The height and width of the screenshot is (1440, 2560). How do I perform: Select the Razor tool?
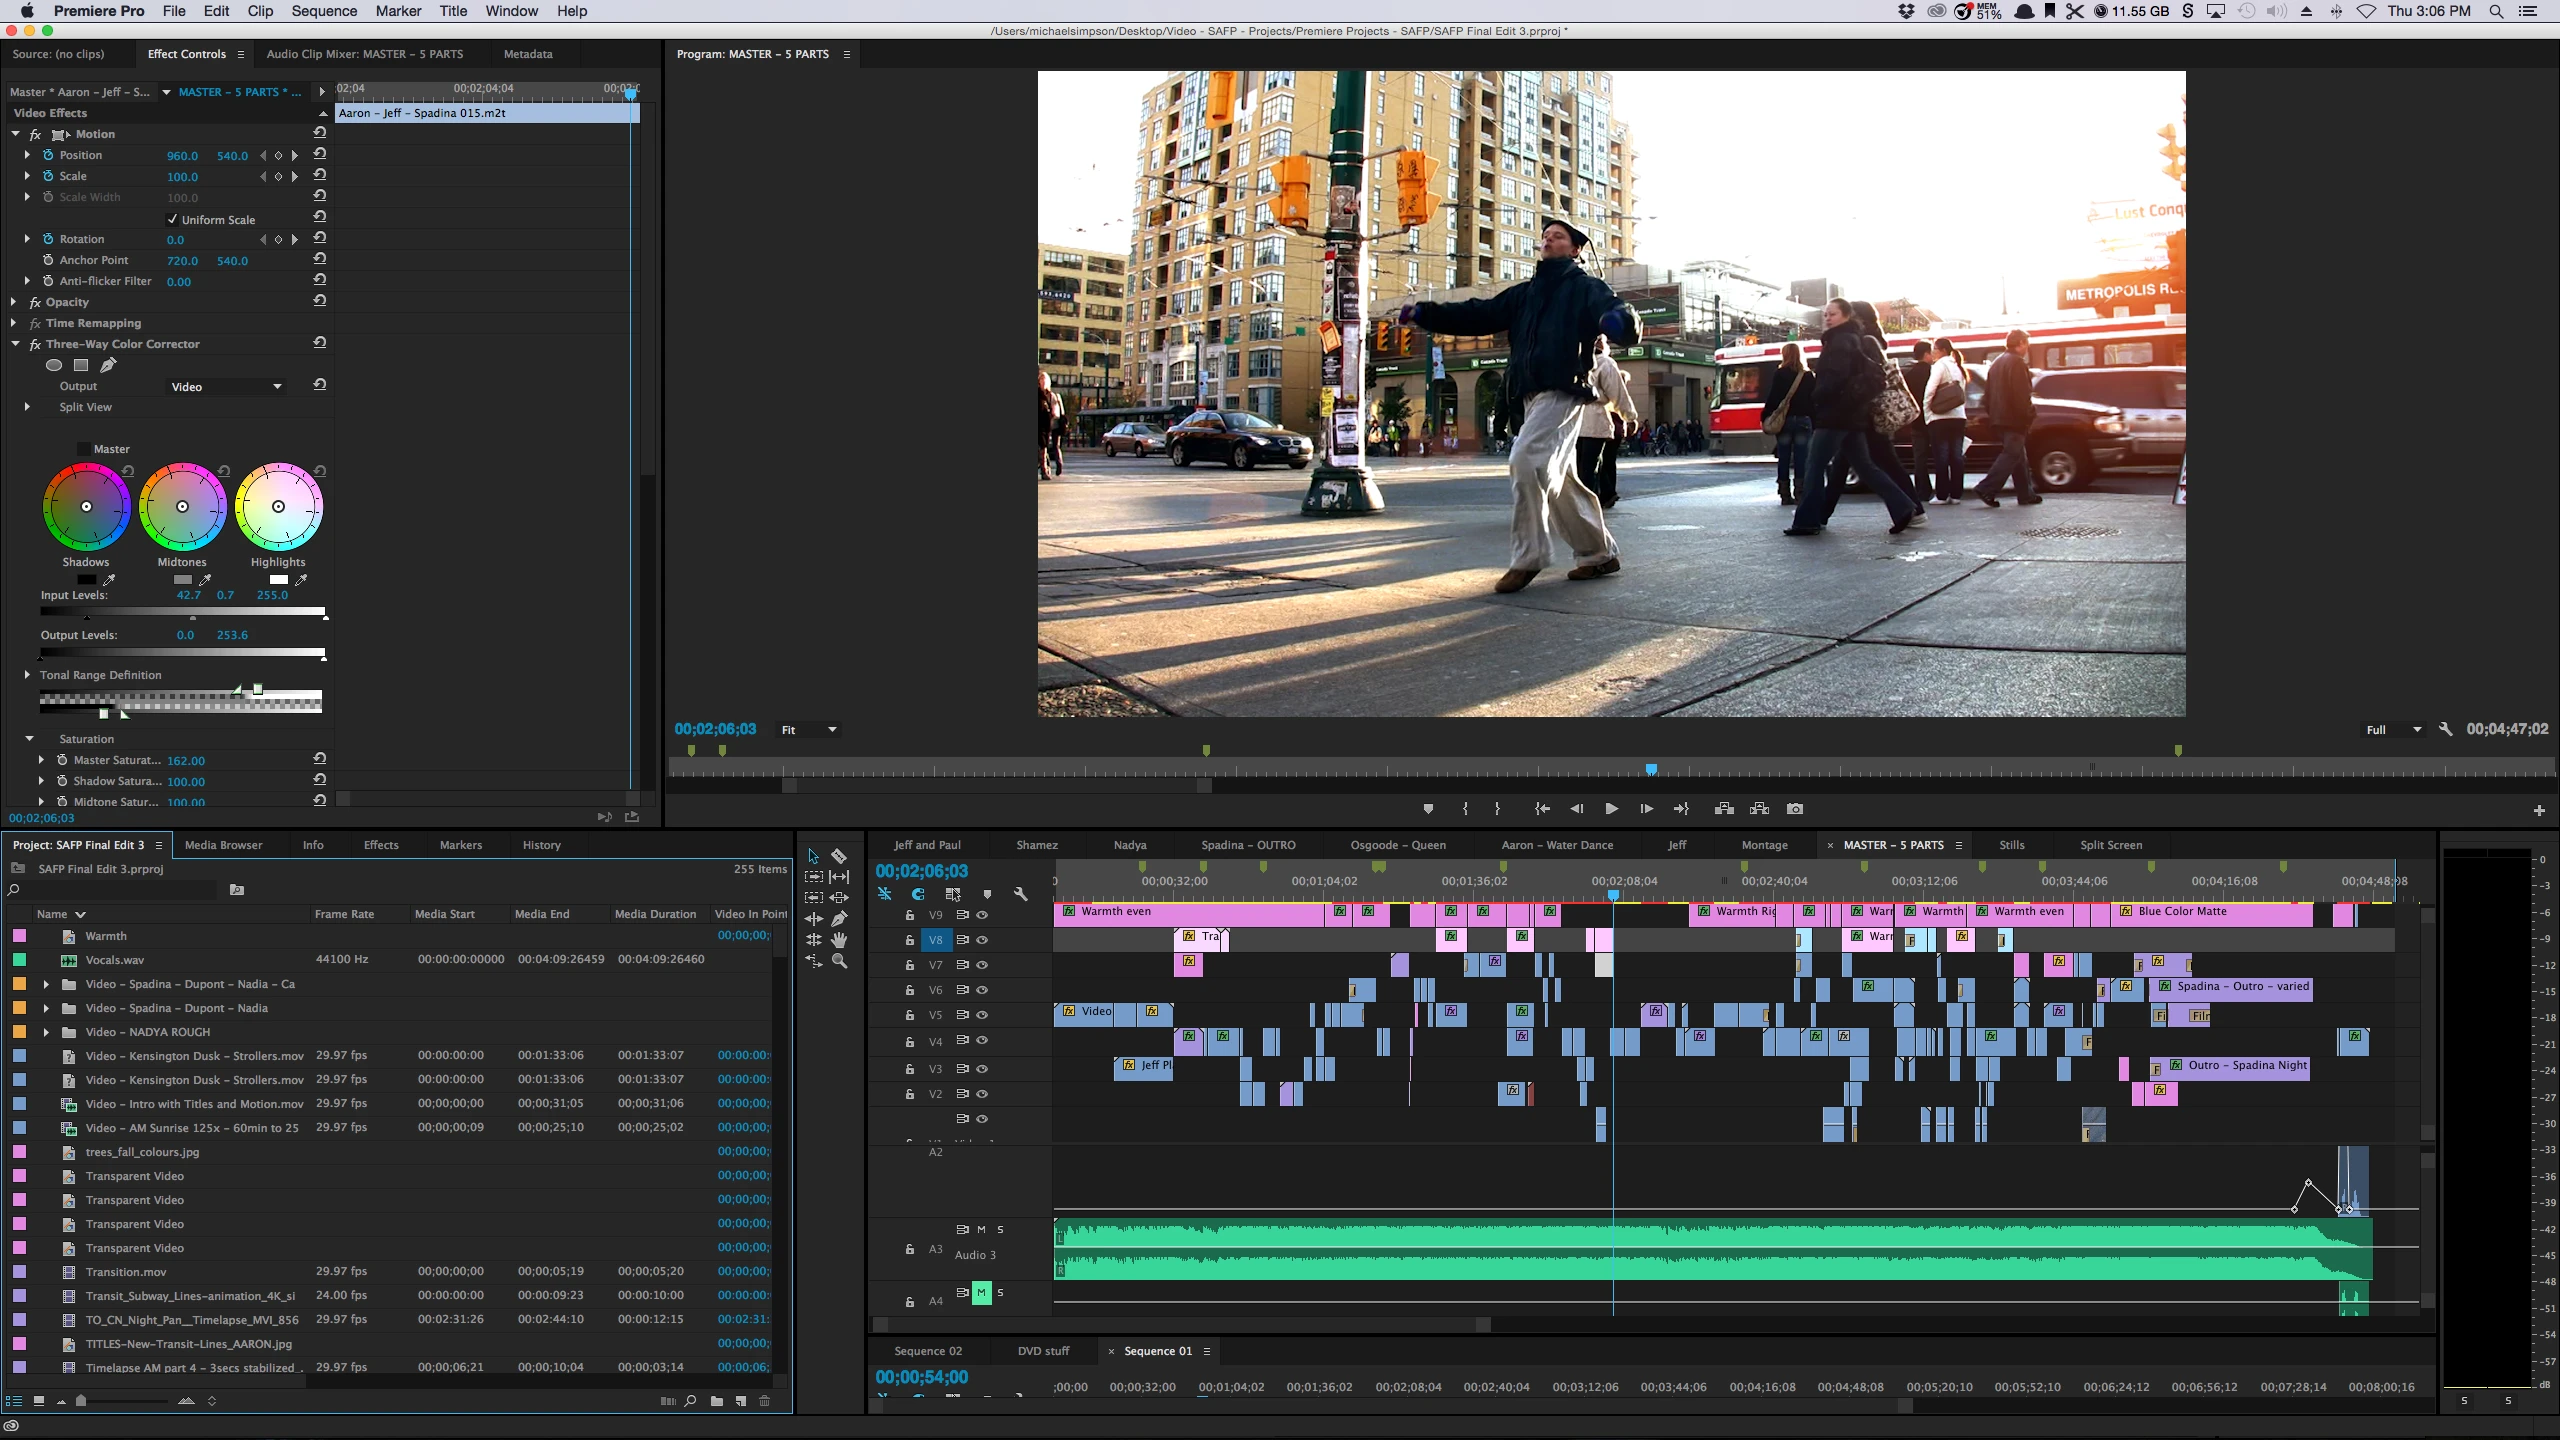(x=839, y=856)
